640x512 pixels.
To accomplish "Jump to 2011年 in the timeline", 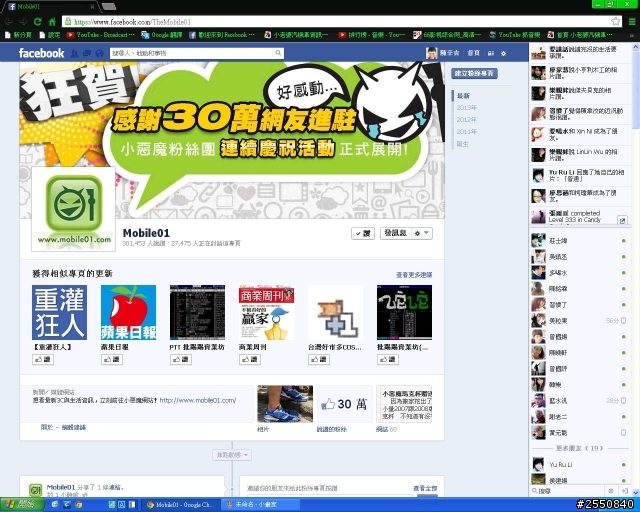I will tap(467, 131).
